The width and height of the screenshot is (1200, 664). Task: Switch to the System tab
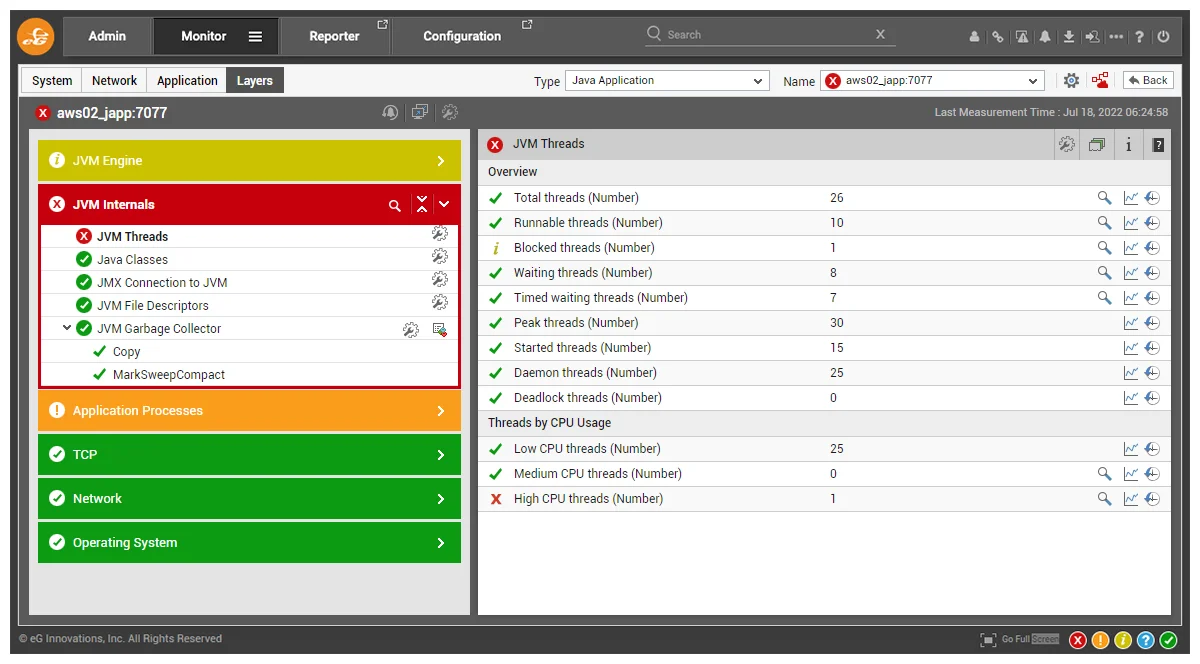pos(52,81)
